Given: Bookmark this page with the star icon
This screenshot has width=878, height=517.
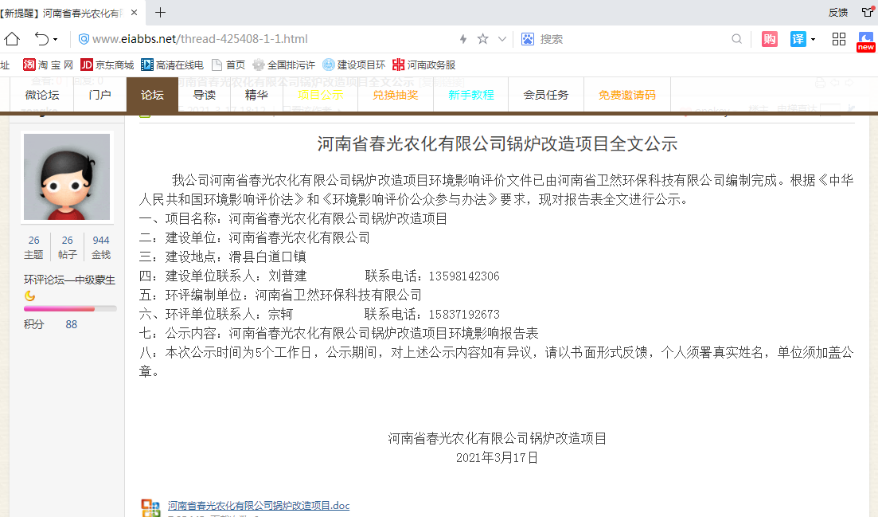Looking at the screenshot, I should (x=482, y=39).
